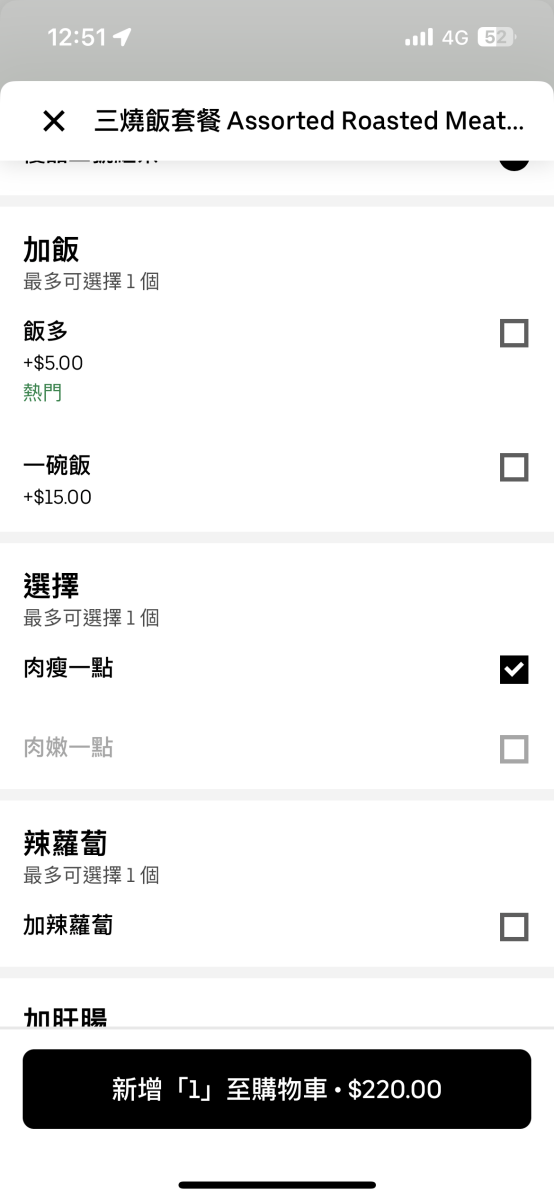This screenshot has width=554, height=1200.
Task: Tick the 一碗飯 +$15.00 checkbox
Action: click(514, 467)
